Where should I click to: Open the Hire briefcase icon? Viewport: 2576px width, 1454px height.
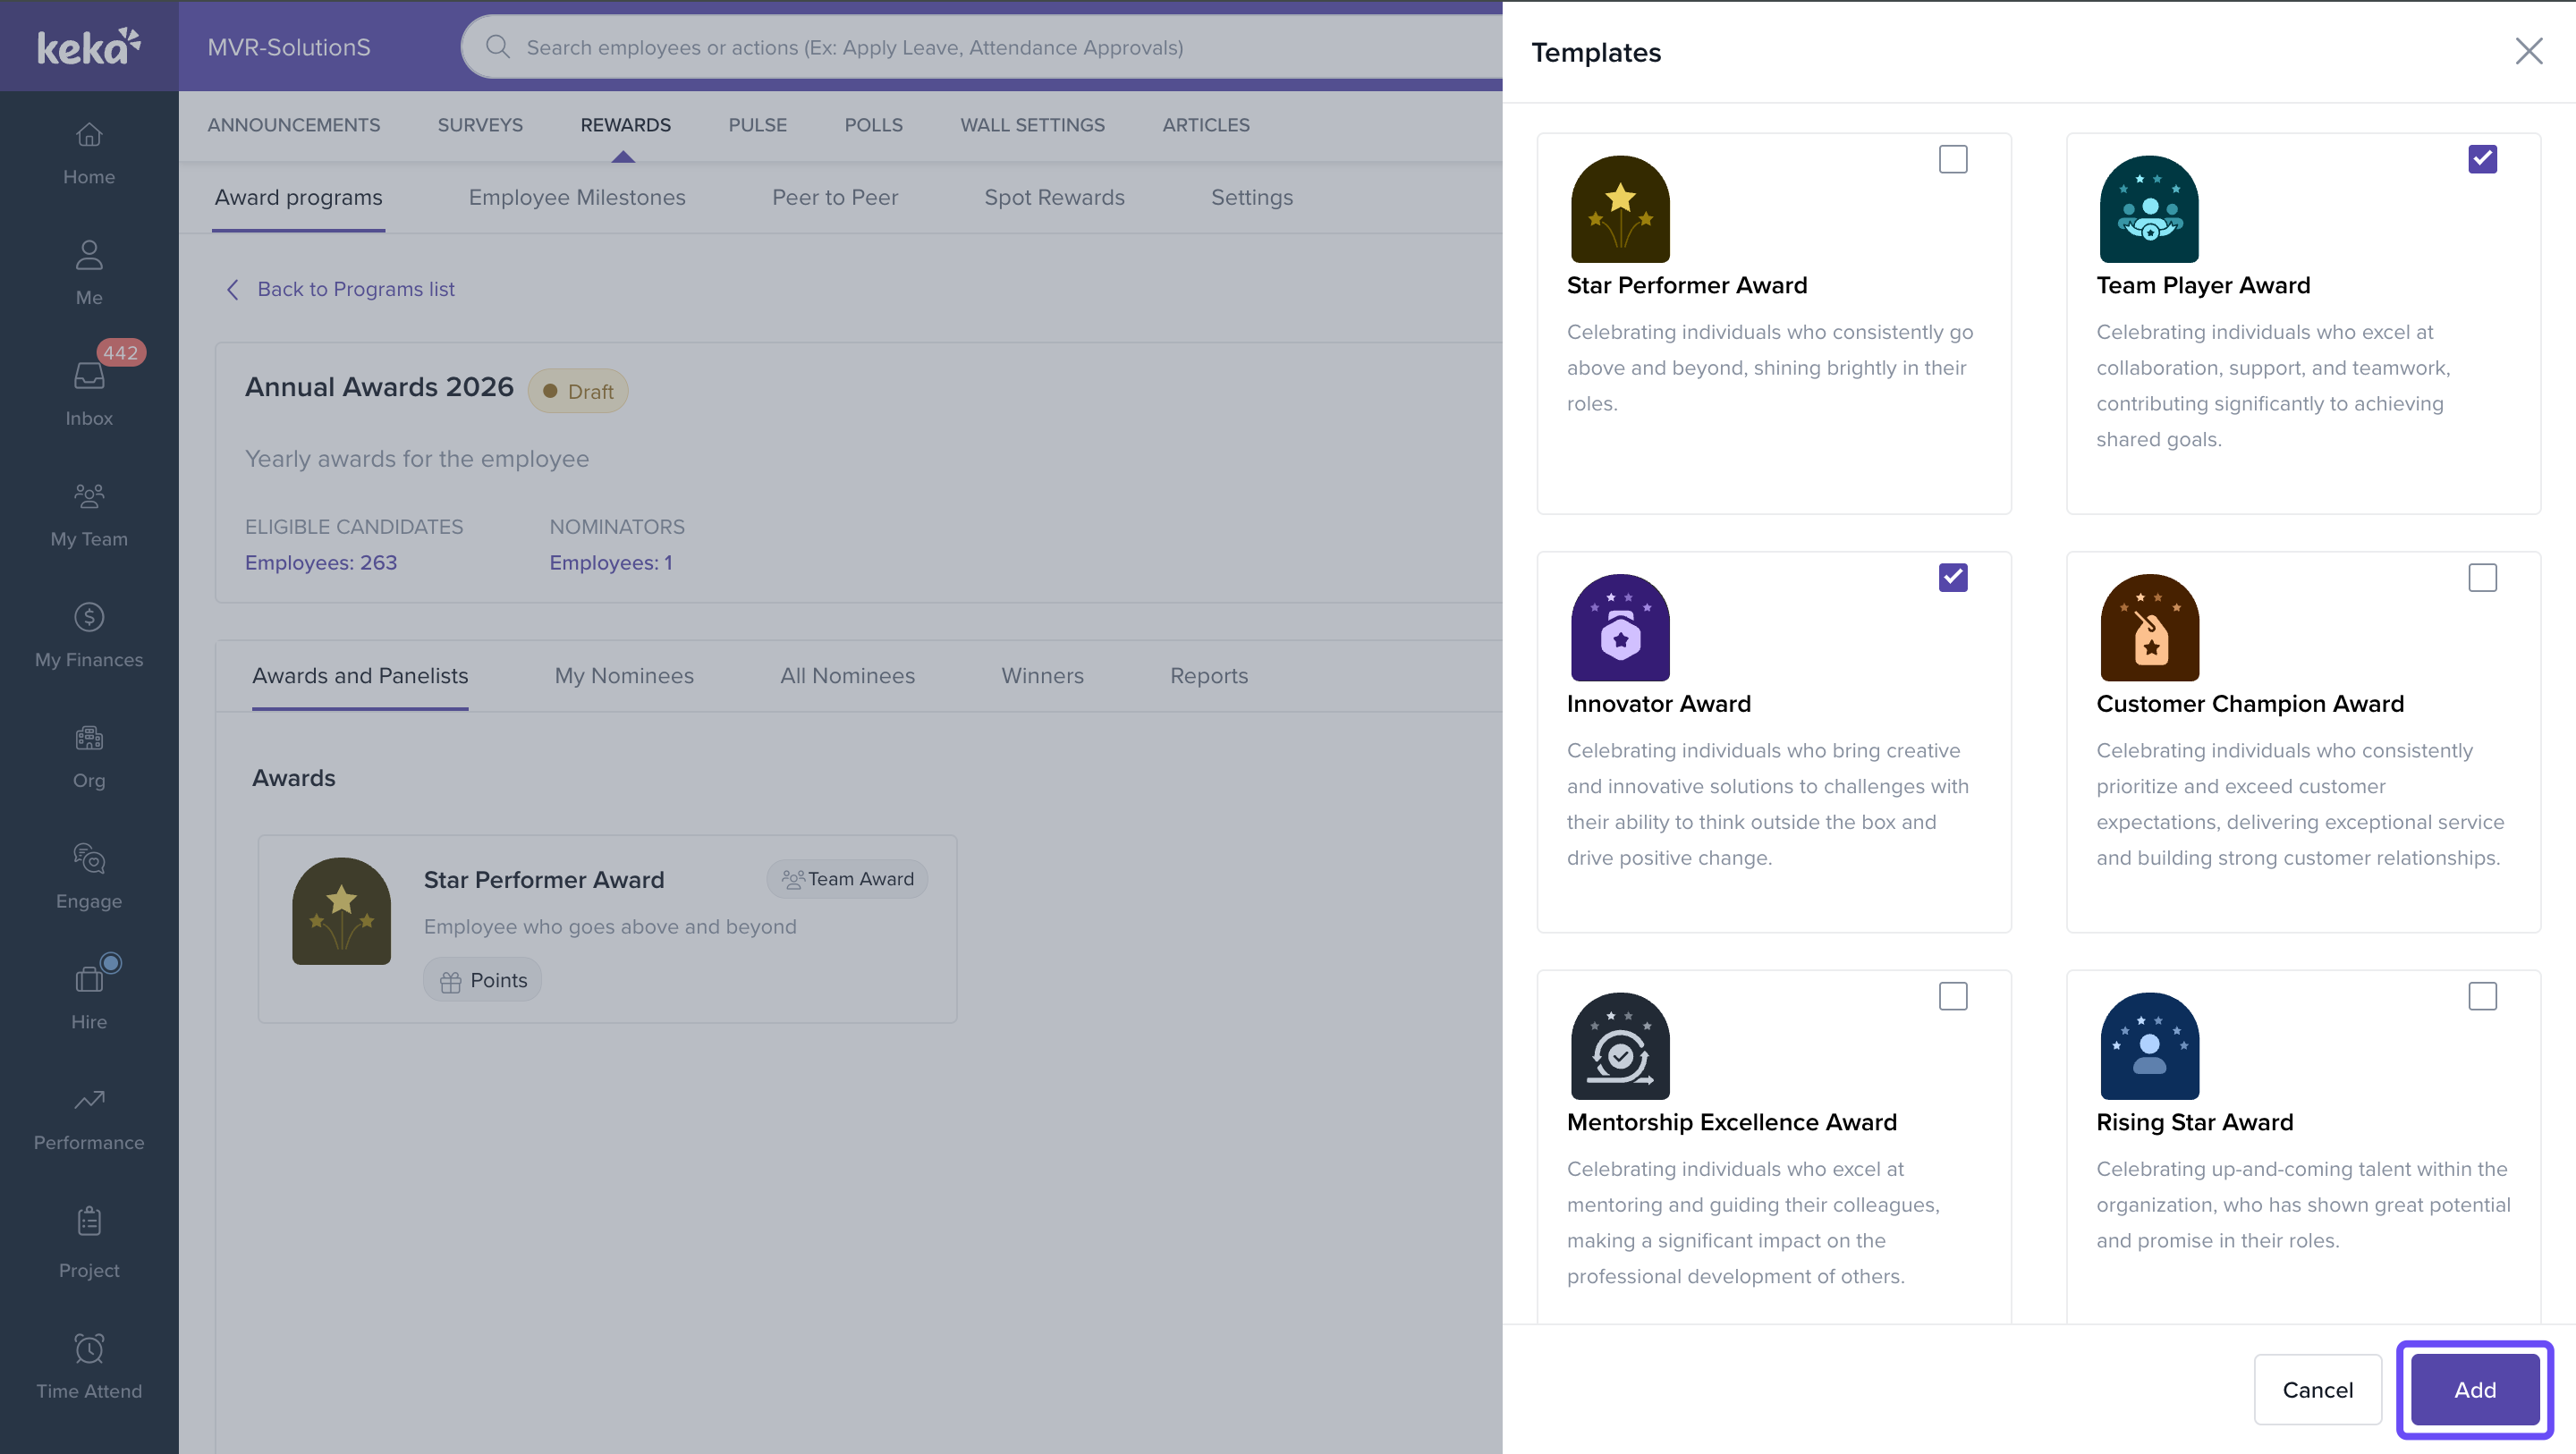click(x=89, y=979)
